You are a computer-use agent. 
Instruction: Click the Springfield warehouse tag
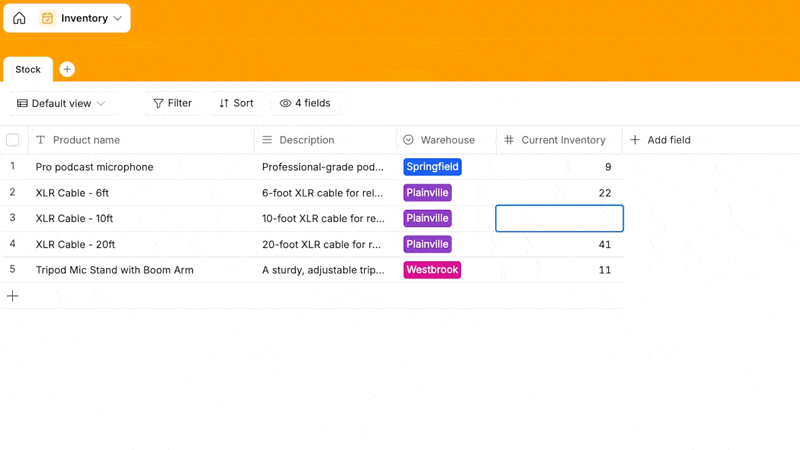[x=432, y=167]
